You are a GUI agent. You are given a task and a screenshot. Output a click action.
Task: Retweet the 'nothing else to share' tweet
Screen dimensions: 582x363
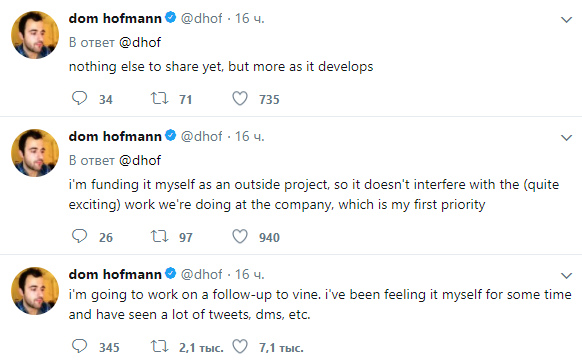(160, 98)
